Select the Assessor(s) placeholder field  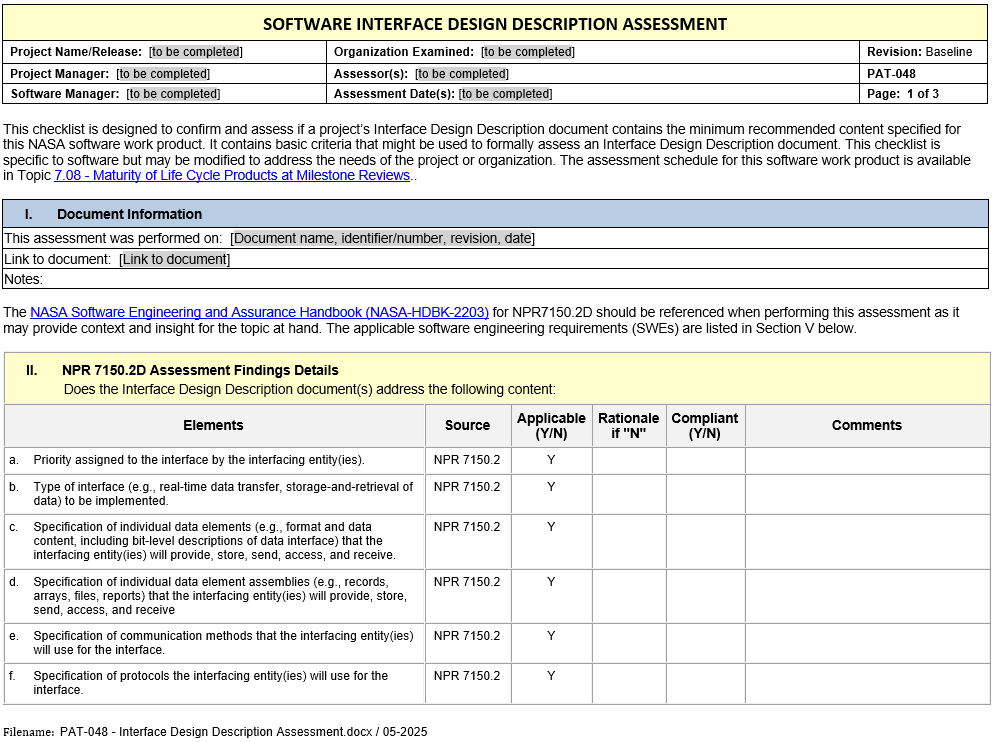(462, 74)
